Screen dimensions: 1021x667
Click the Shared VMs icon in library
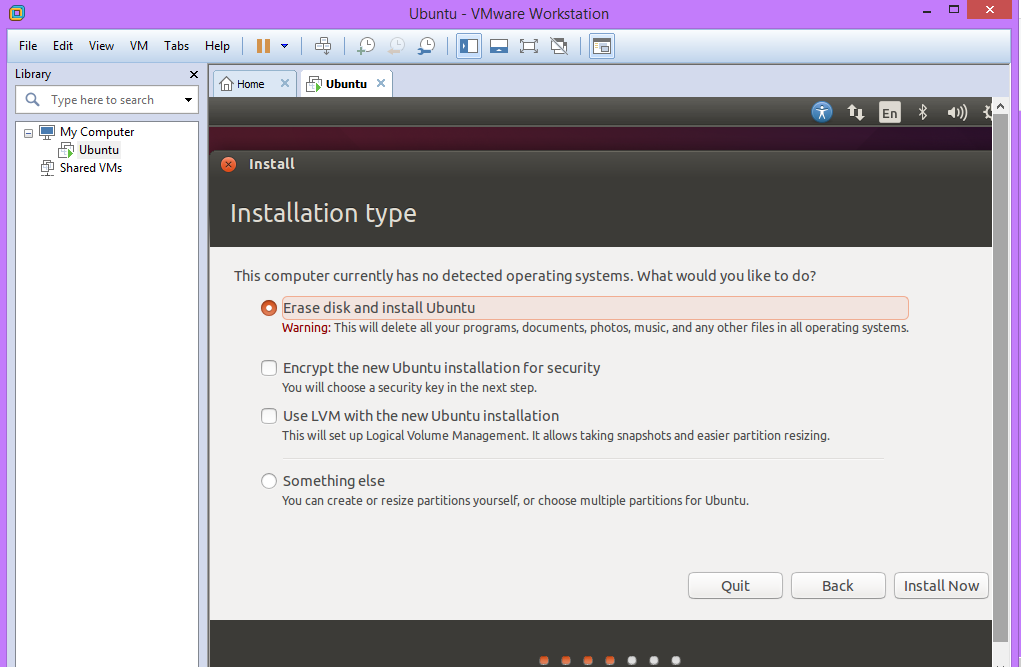click(x=47, y=168)
